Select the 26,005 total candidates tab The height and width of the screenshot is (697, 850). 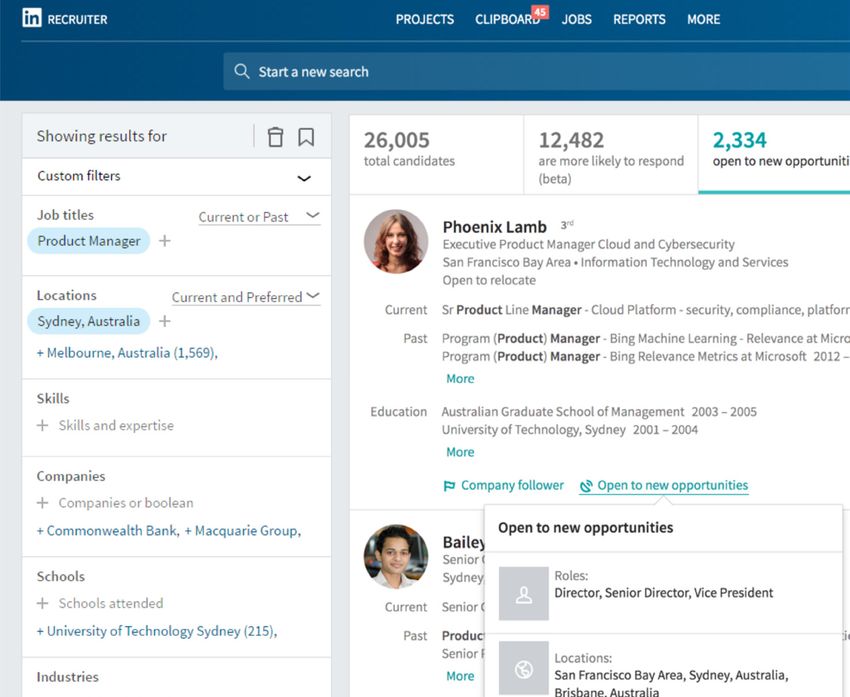tap(436, 154)
